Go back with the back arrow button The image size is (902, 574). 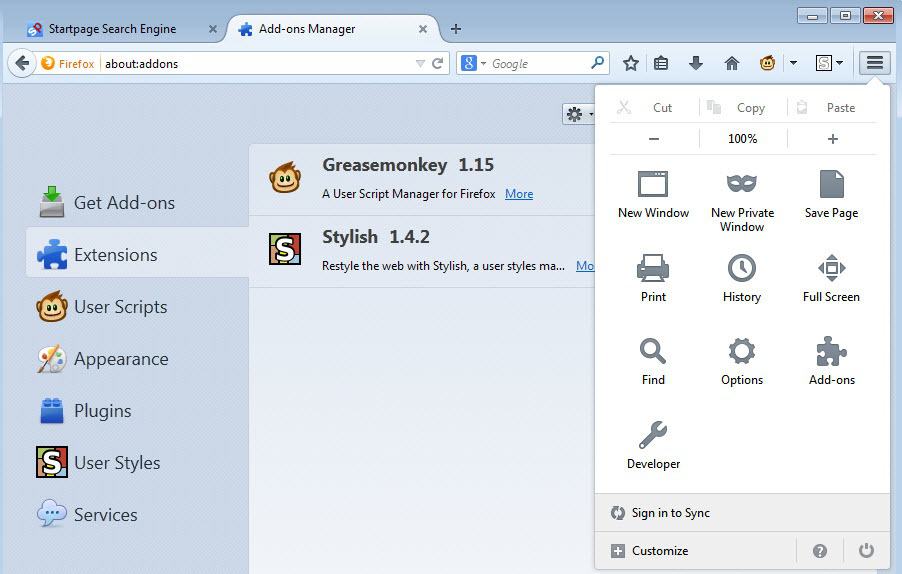point(22,63)
